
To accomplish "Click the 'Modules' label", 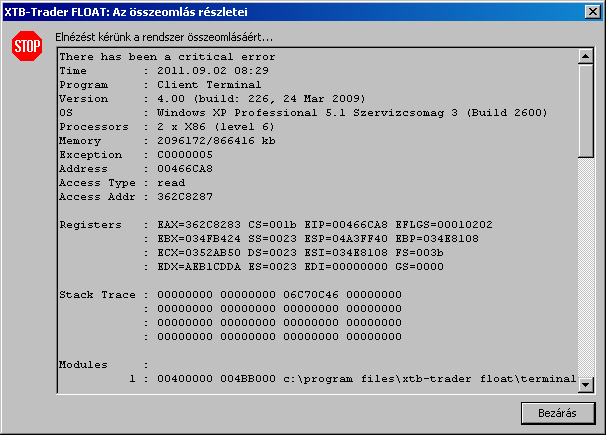I will coord(83,364).
